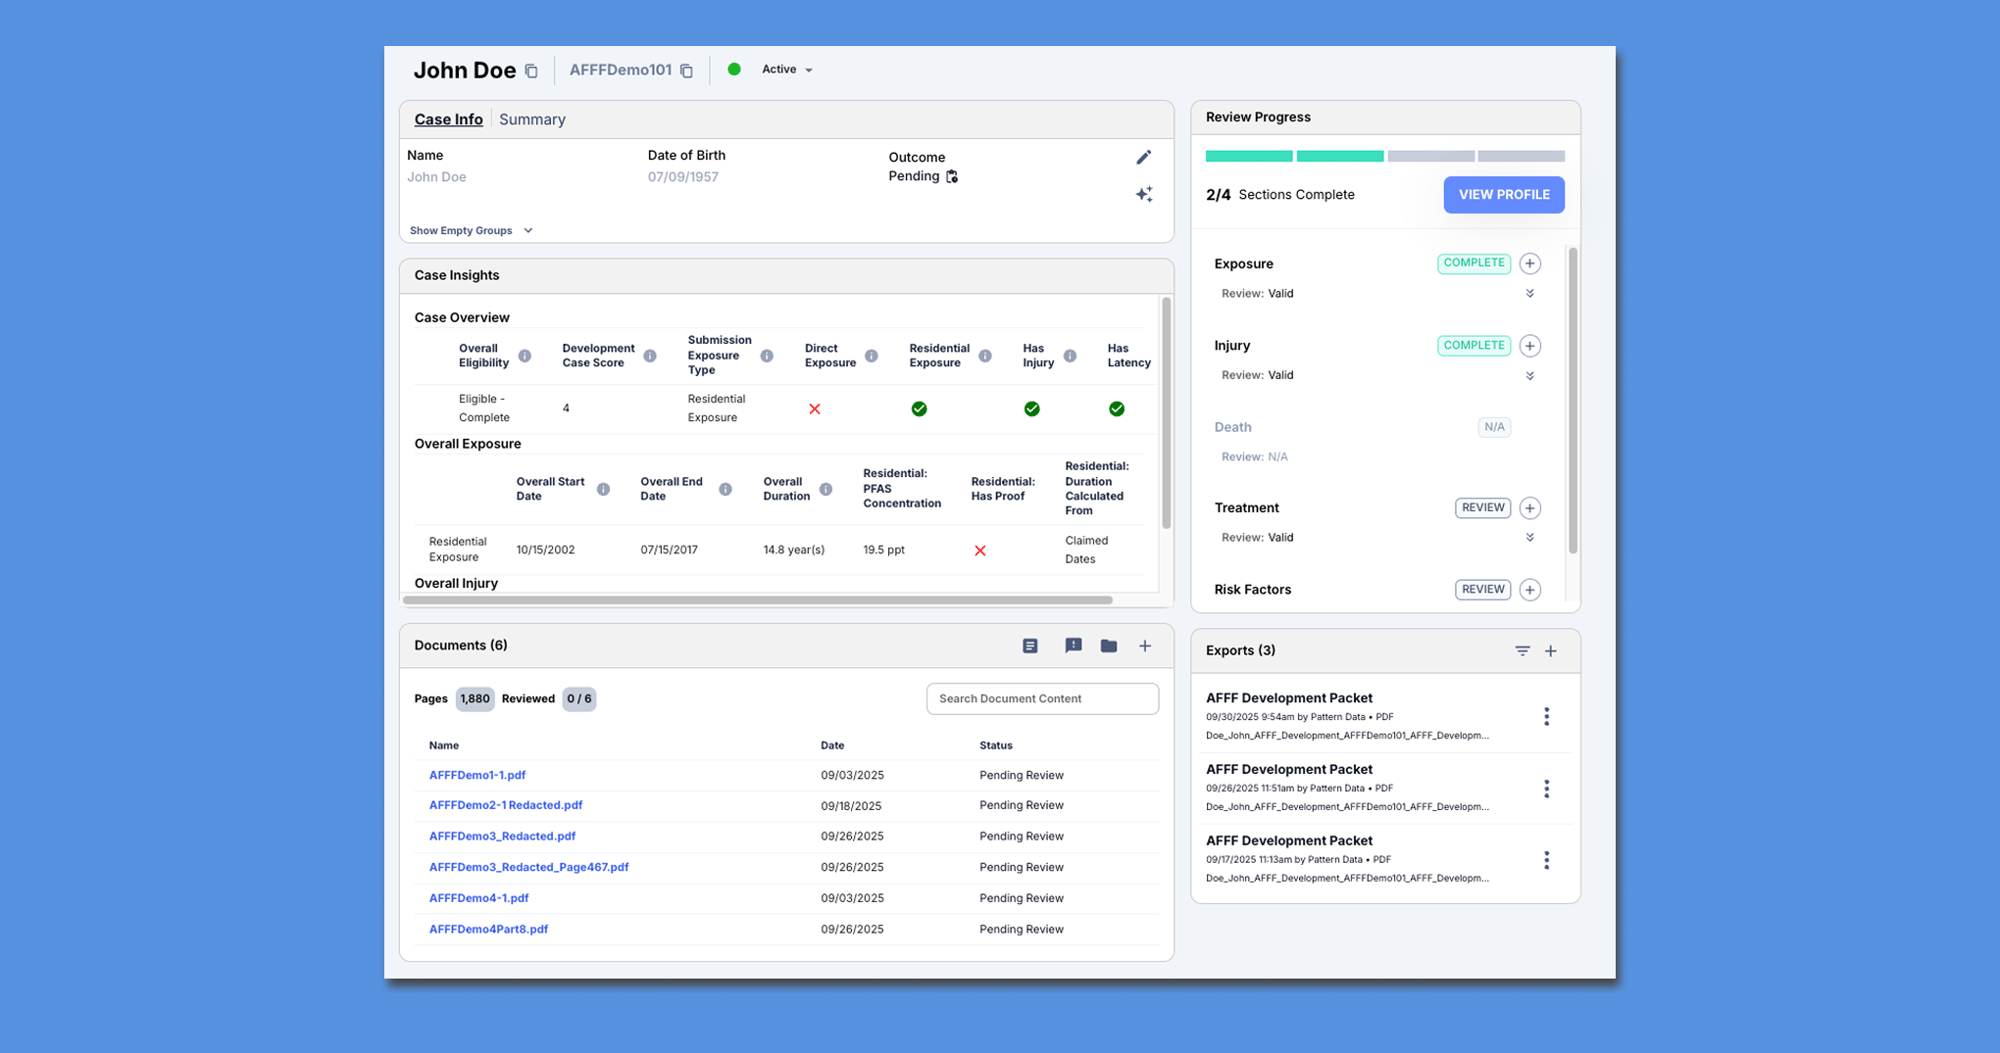The width and height of the screenshot is (2000, 1053).
Task: Open options menu for the first export packet
Action: (x=1546, y=717)
